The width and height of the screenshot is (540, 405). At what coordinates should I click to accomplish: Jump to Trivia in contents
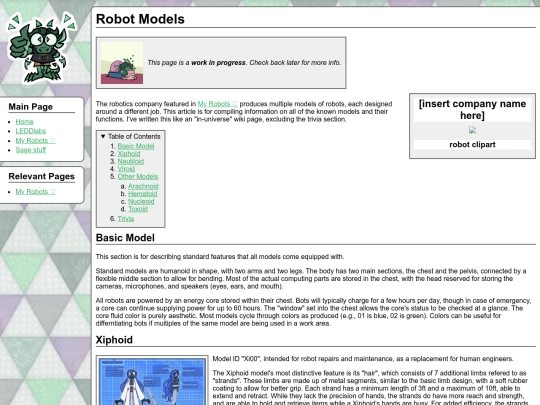point(126,219)
